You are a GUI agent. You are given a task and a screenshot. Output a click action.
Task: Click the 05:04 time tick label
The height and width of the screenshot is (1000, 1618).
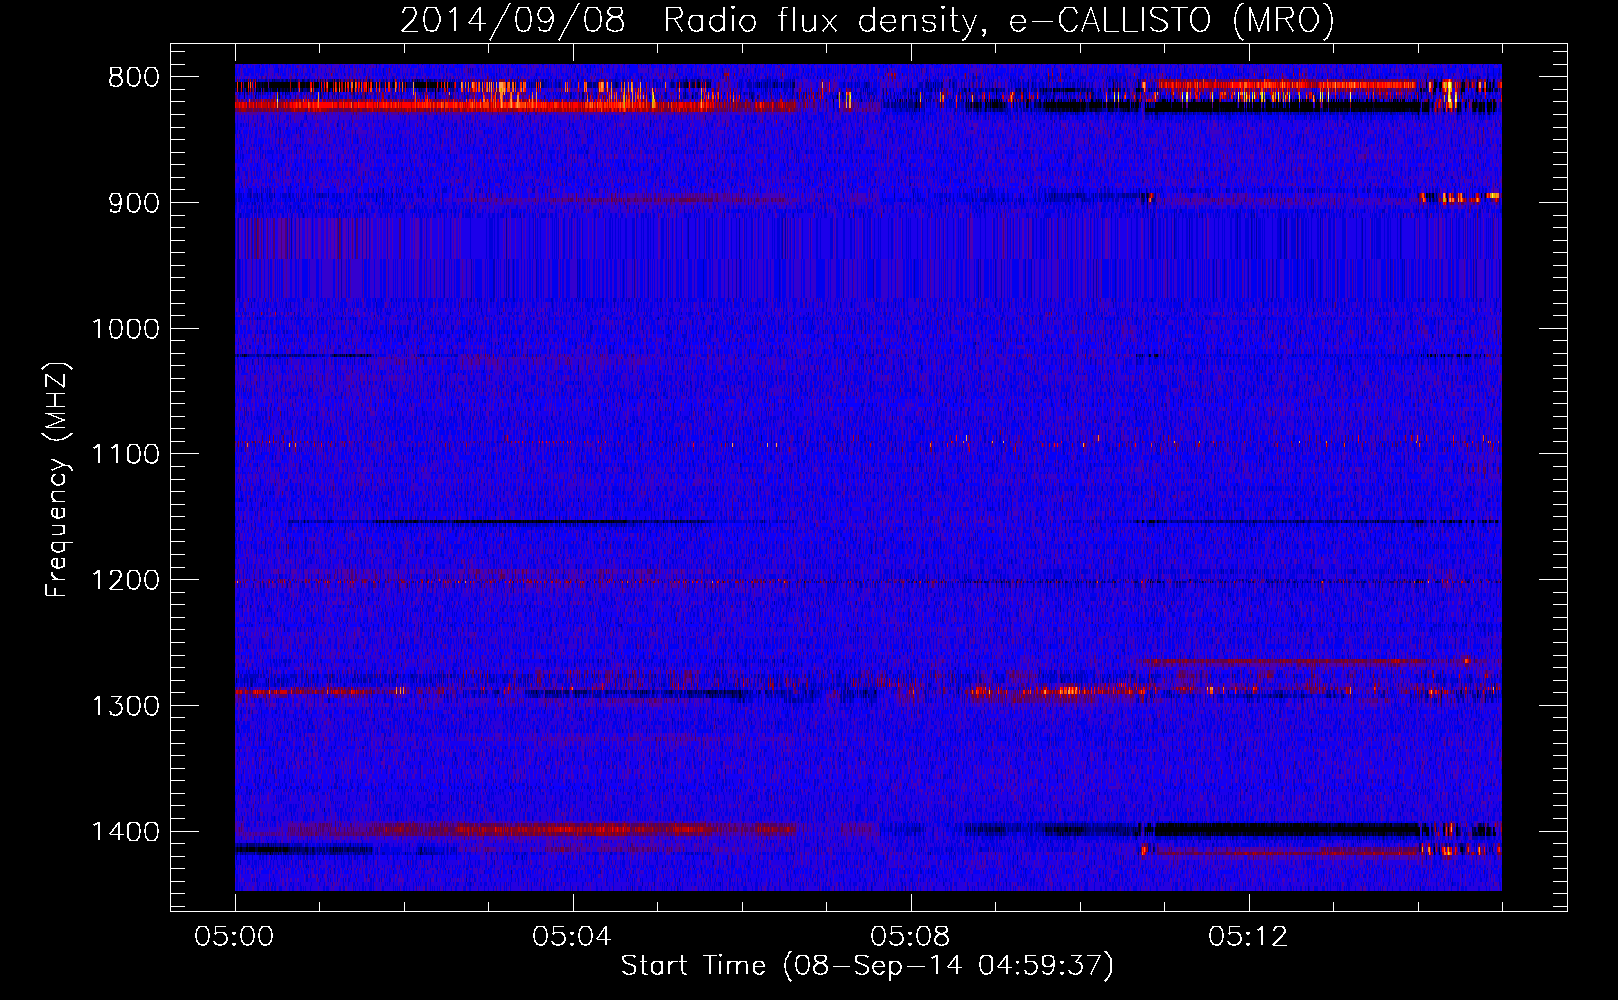click(x=572, y=937)
